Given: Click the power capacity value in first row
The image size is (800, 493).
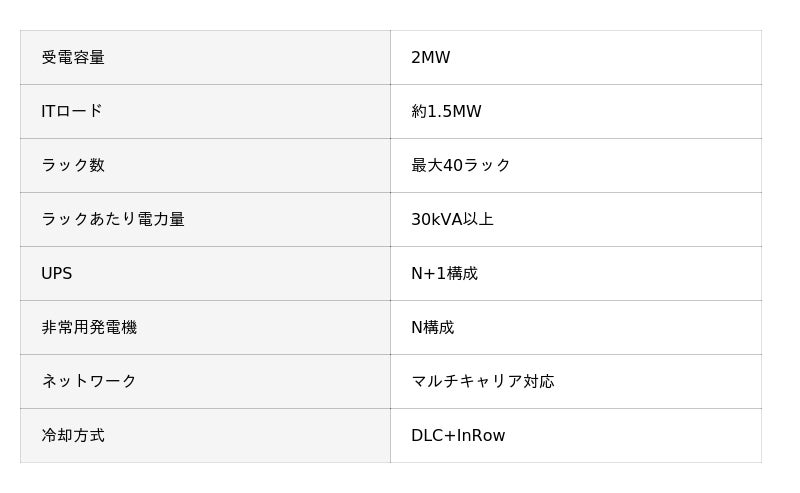Looking at the screenshot, I should pyautogui.click(x=431, y=58).
